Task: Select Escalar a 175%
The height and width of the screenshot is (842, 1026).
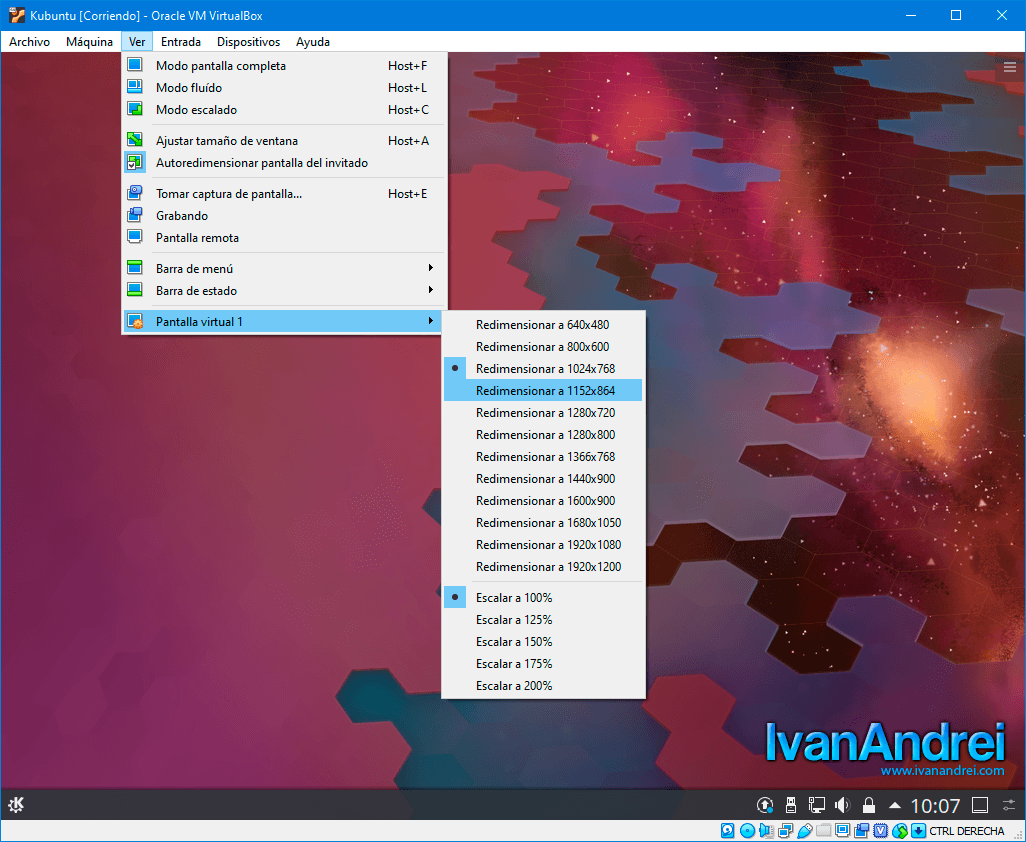Action: tap(543, 664)
